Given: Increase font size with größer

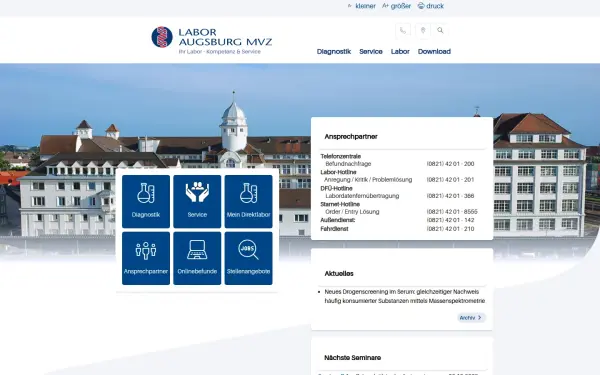Looking at the screenshot, I should 396,6.
